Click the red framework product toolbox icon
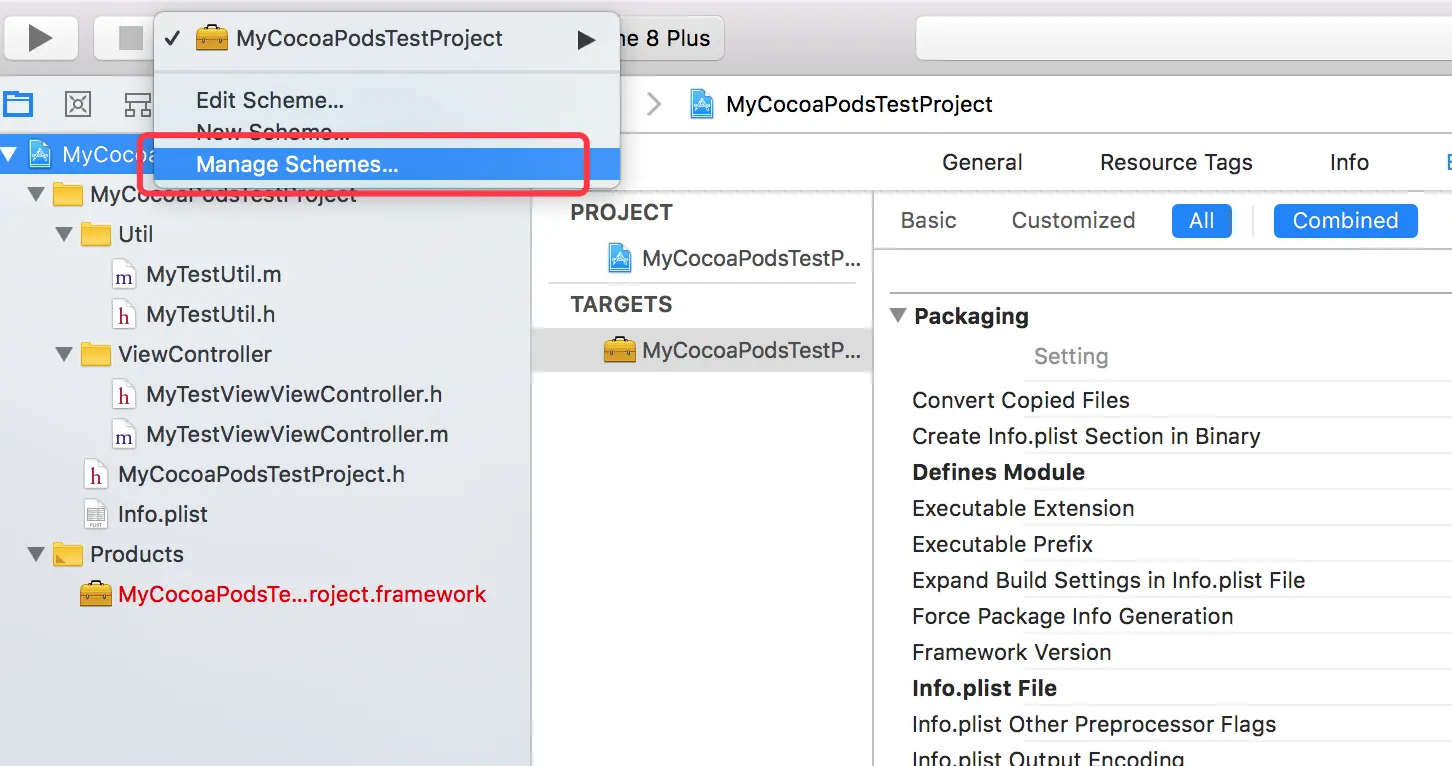Screen dimensions: 1452x766 96,594
